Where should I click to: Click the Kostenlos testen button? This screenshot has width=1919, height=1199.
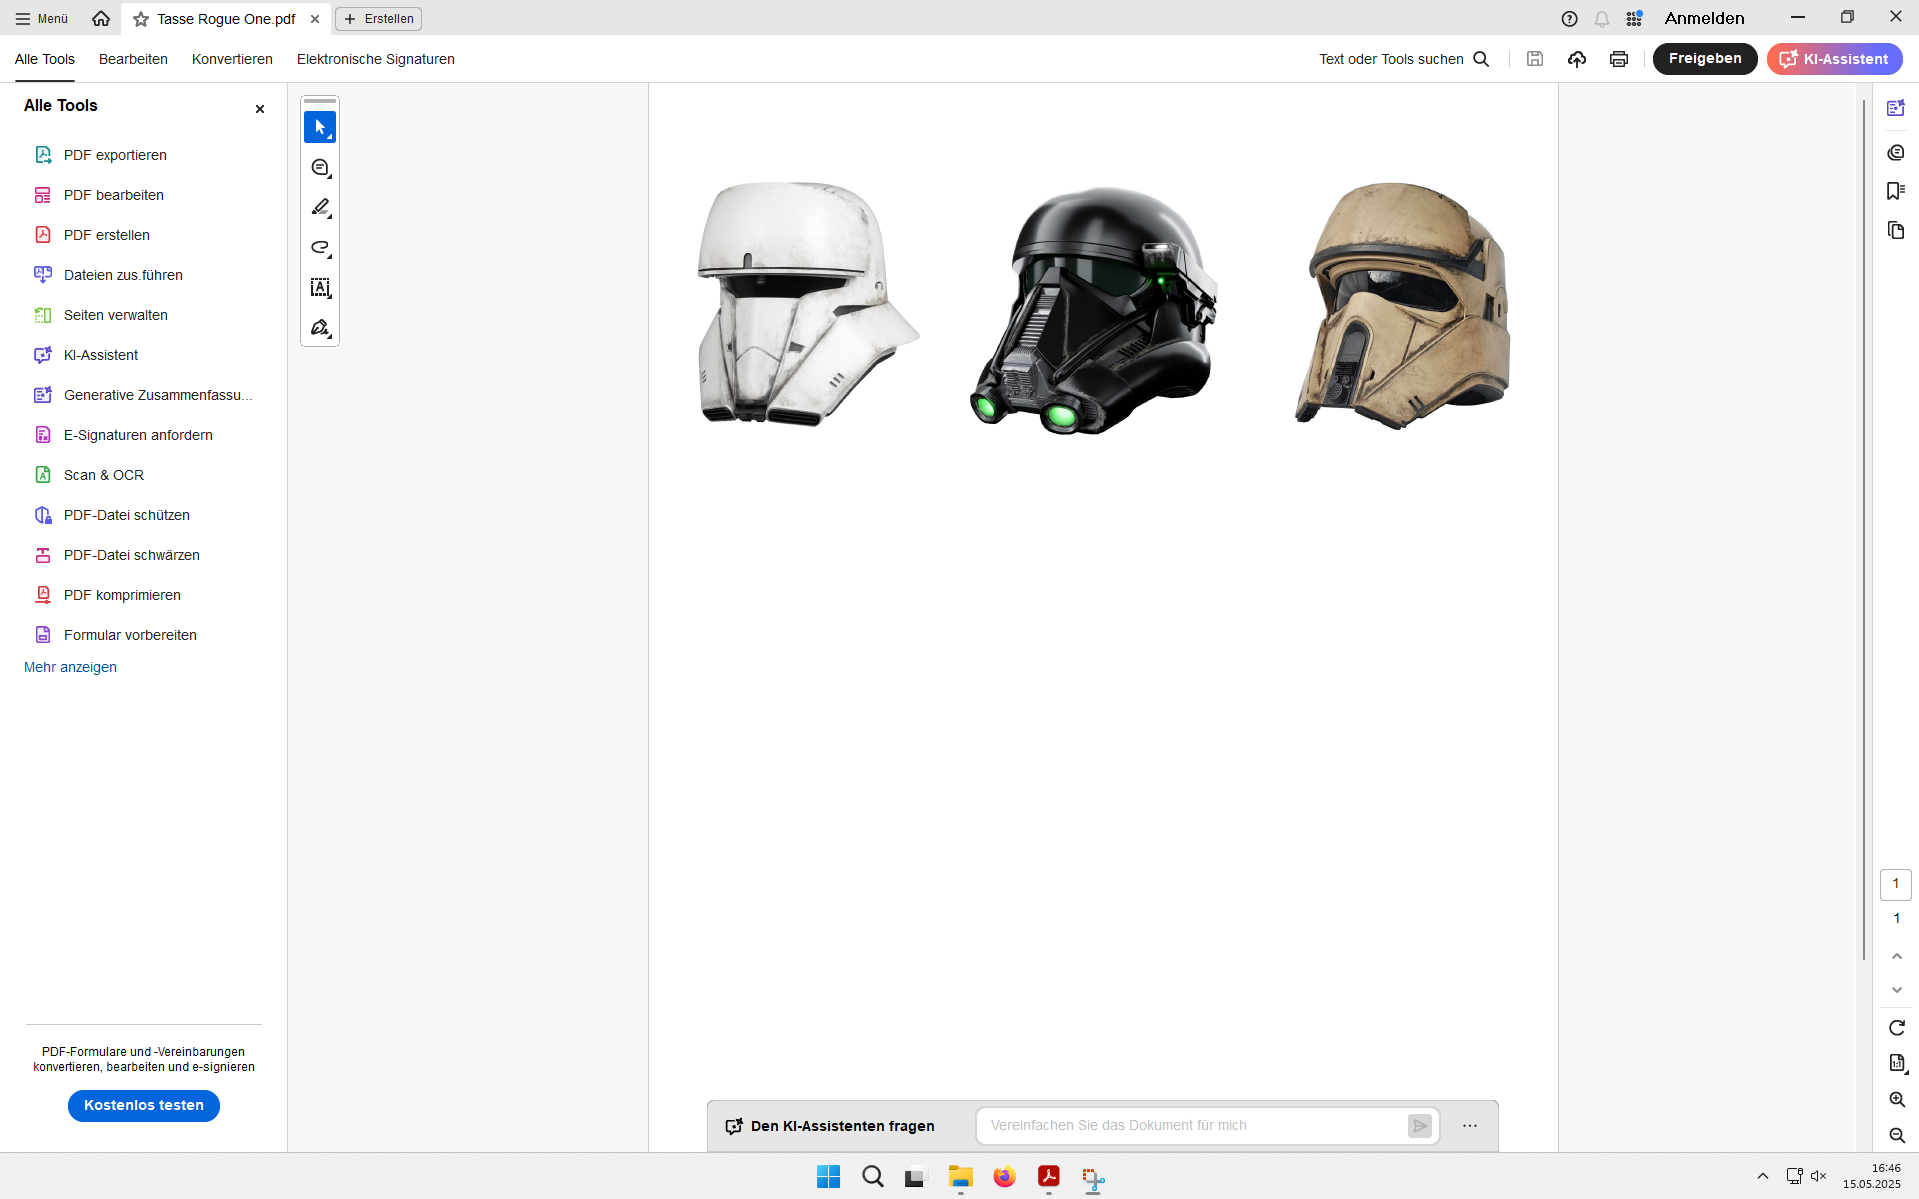[x=144, y=1106]
